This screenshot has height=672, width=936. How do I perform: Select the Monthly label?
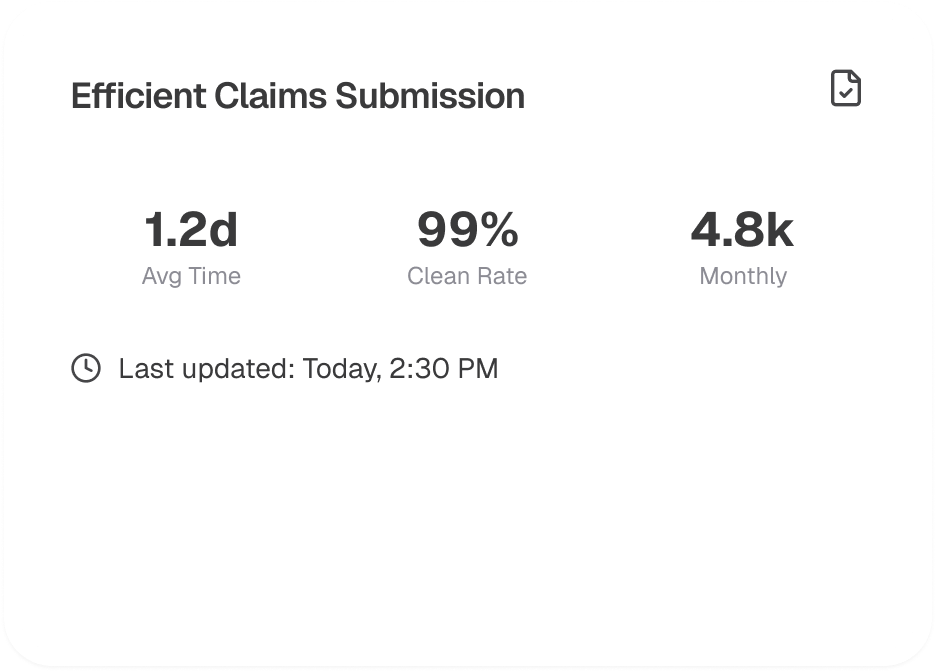743,276
